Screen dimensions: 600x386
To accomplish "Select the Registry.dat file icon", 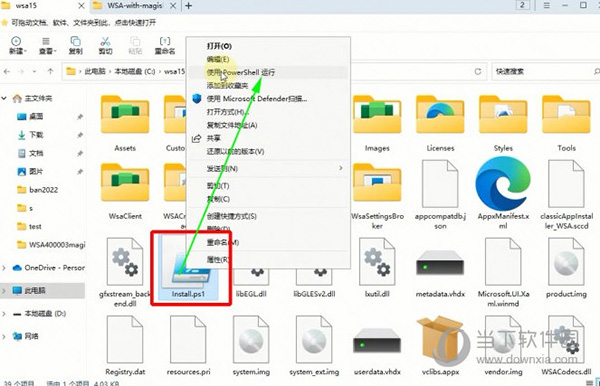I will coord(125,339).
